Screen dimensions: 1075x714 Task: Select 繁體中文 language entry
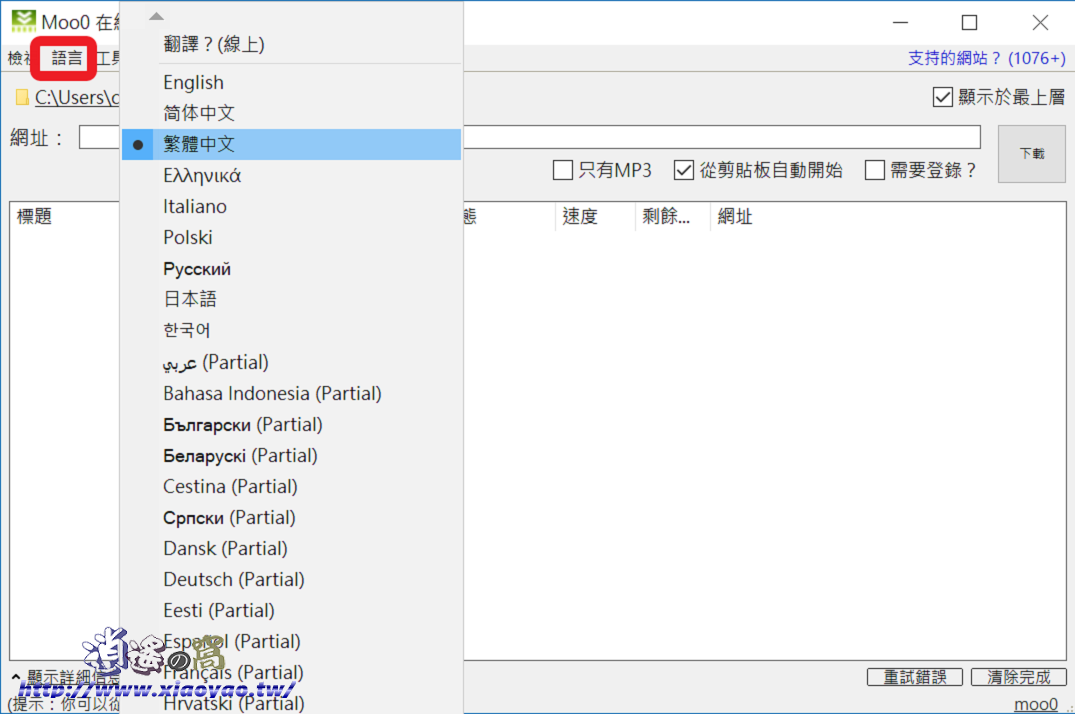(291, 144)
